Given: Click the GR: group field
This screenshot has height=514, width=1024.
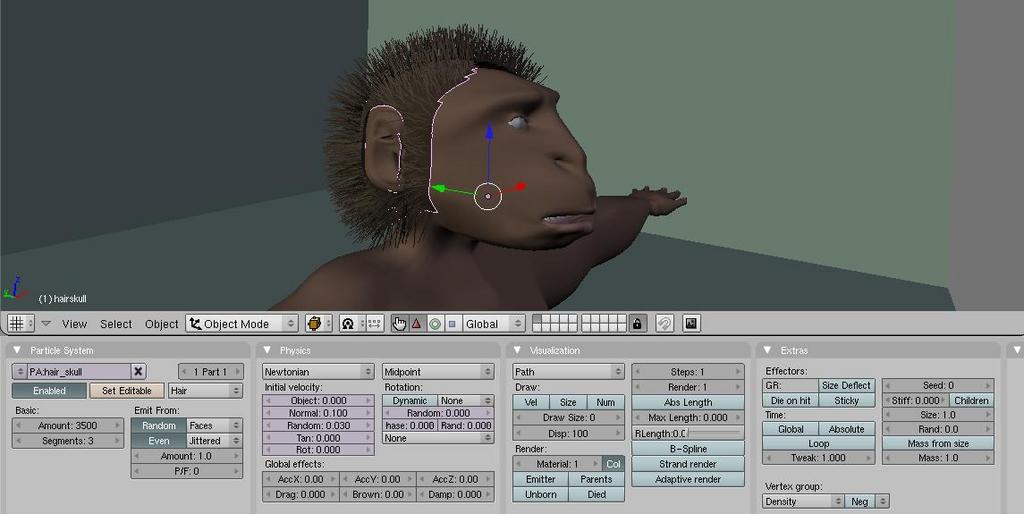Looking at the screenshot, I should point(790,385).
